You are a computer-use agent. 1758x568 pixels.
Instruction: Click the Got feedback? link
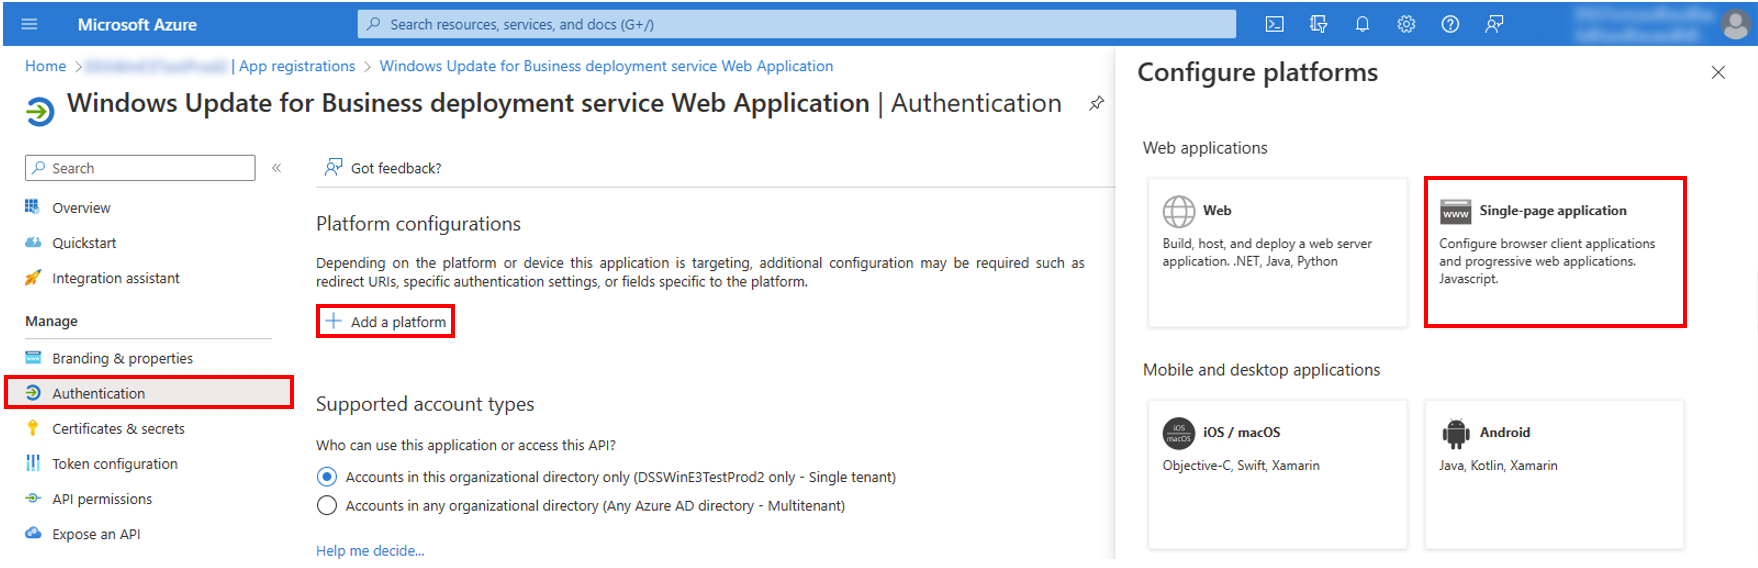click(396, 168)
